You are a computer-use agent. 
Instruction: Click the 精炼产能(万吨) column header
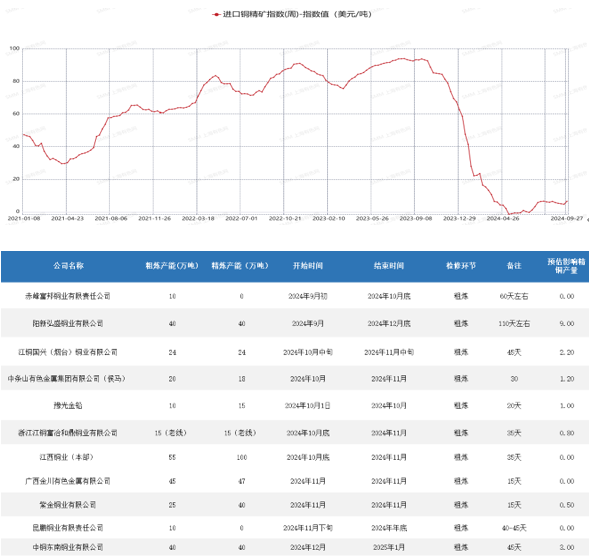pos(240,266)
